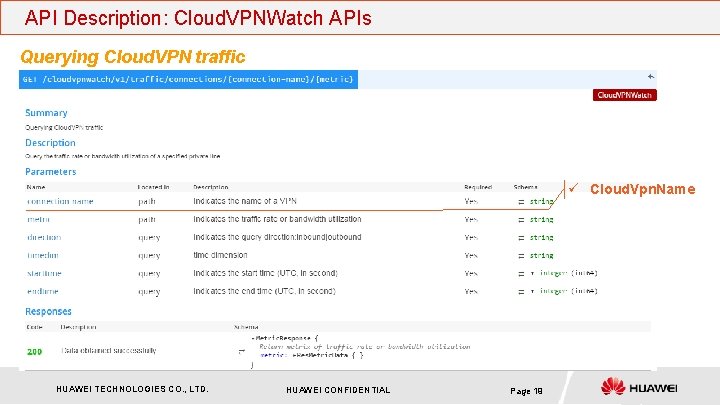This screenshot has width=720, height=405.
Task: Click 'Indicates the name of a VPN' description
Action: [x=245, y=201]
